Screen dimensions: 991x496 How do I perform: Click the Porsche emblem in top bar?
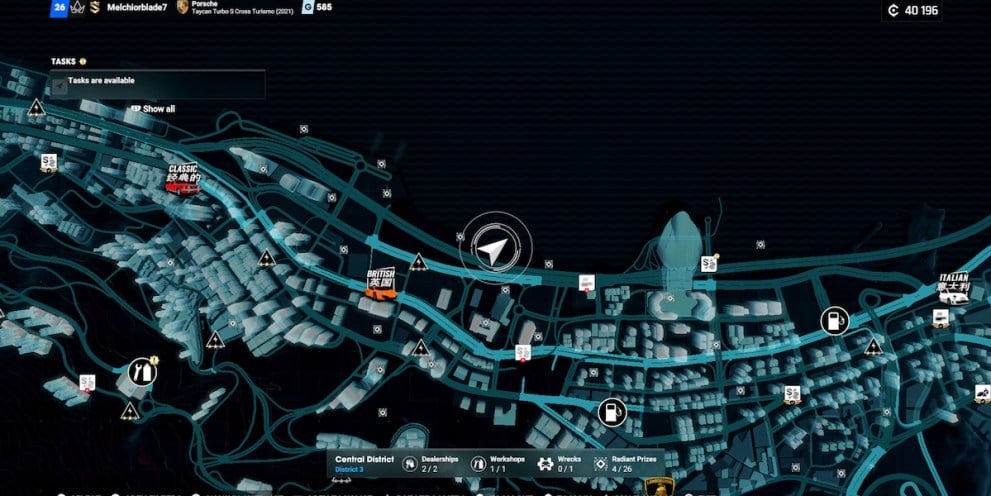182,7
